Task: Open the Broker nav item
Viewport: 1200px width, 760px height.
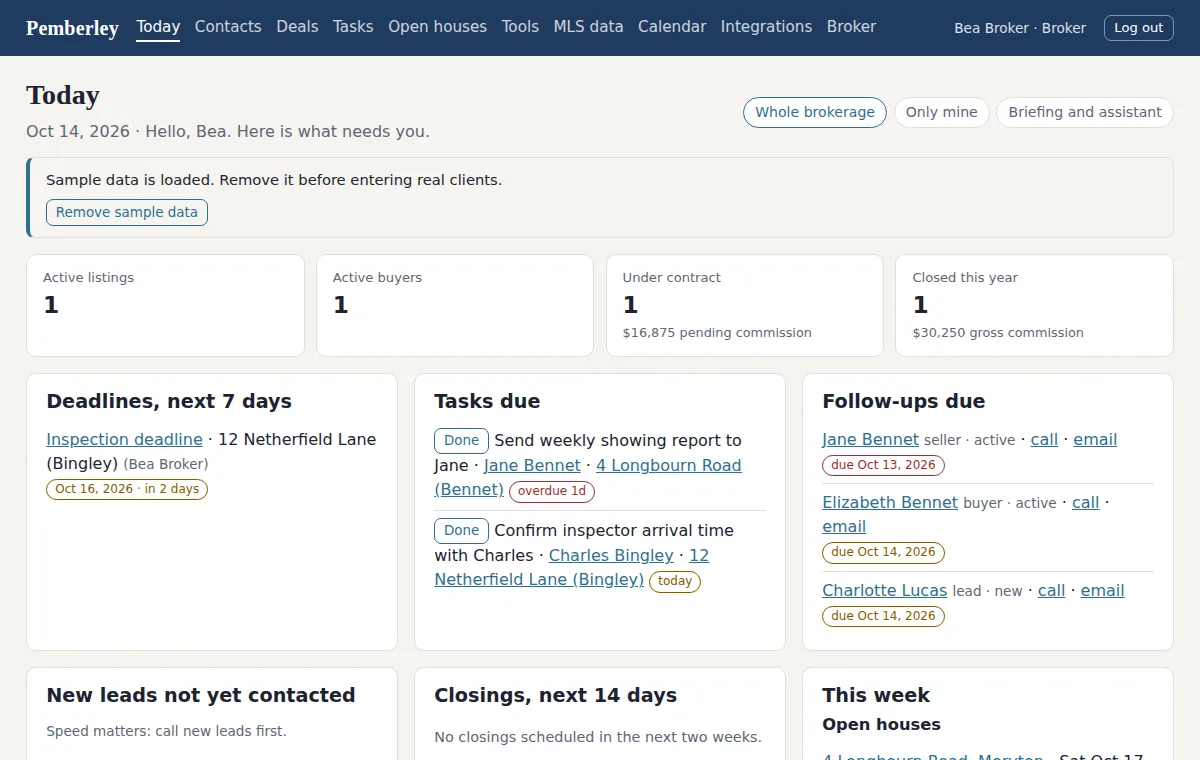Action: coord(851,27)
